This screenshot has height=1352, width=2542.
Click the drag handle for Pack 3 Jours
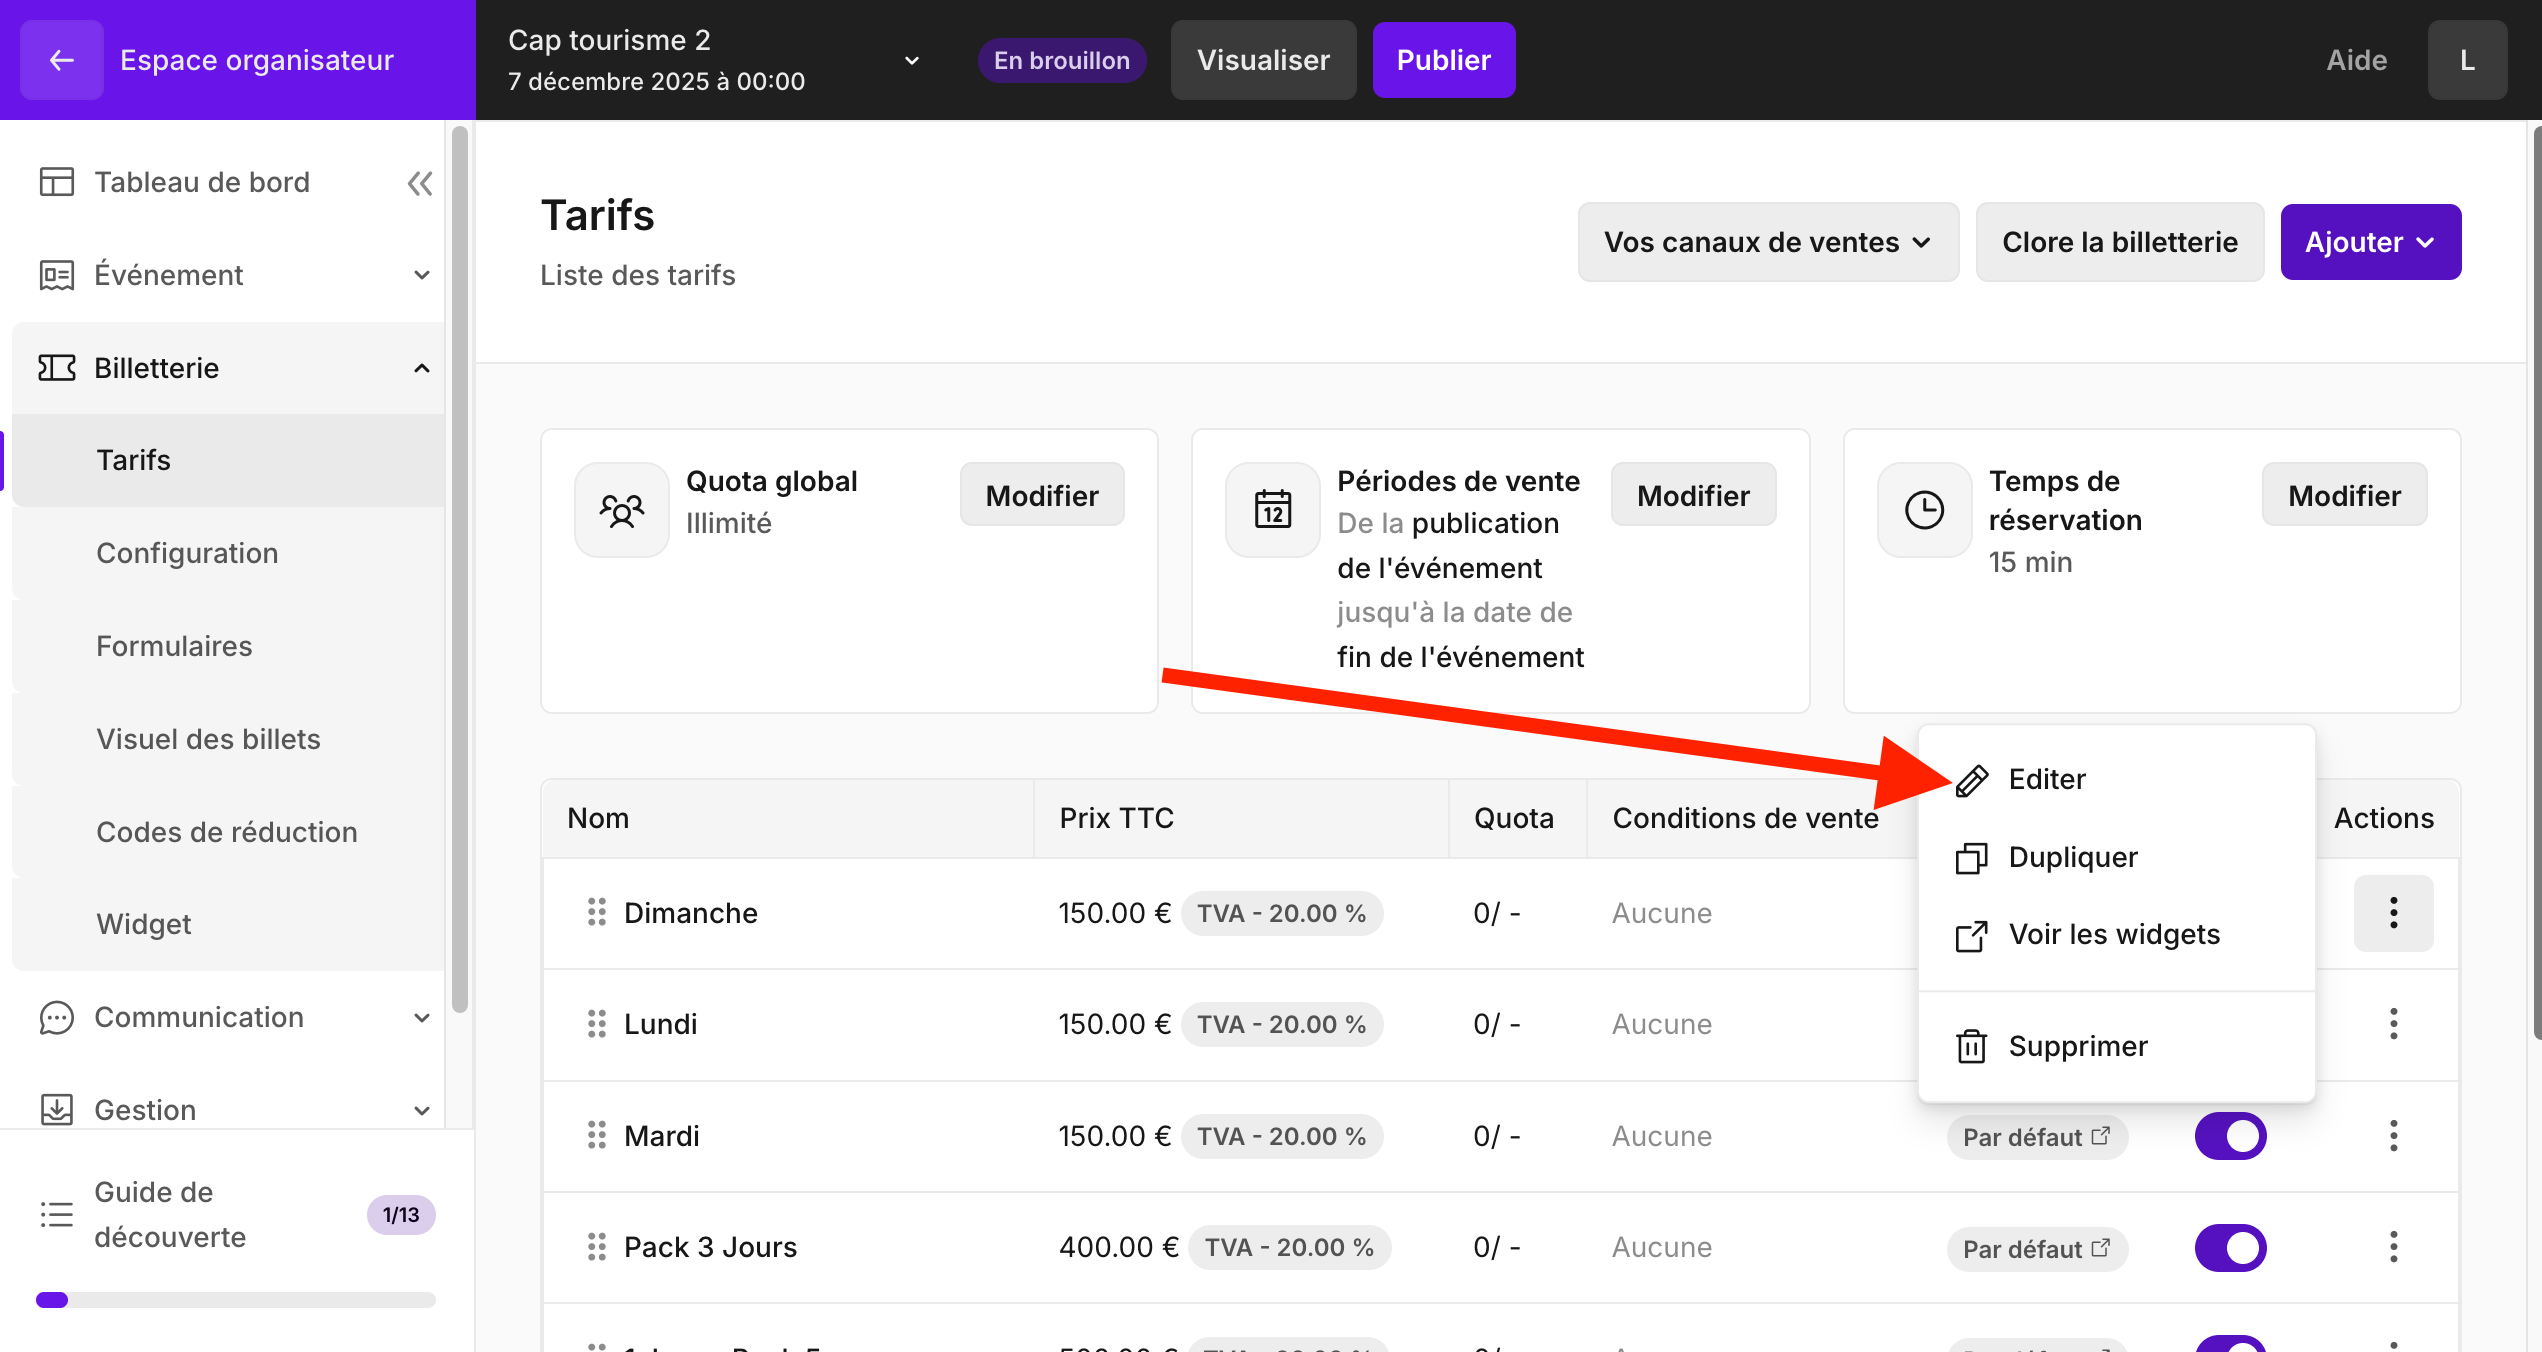click(x=596, y=1247)
